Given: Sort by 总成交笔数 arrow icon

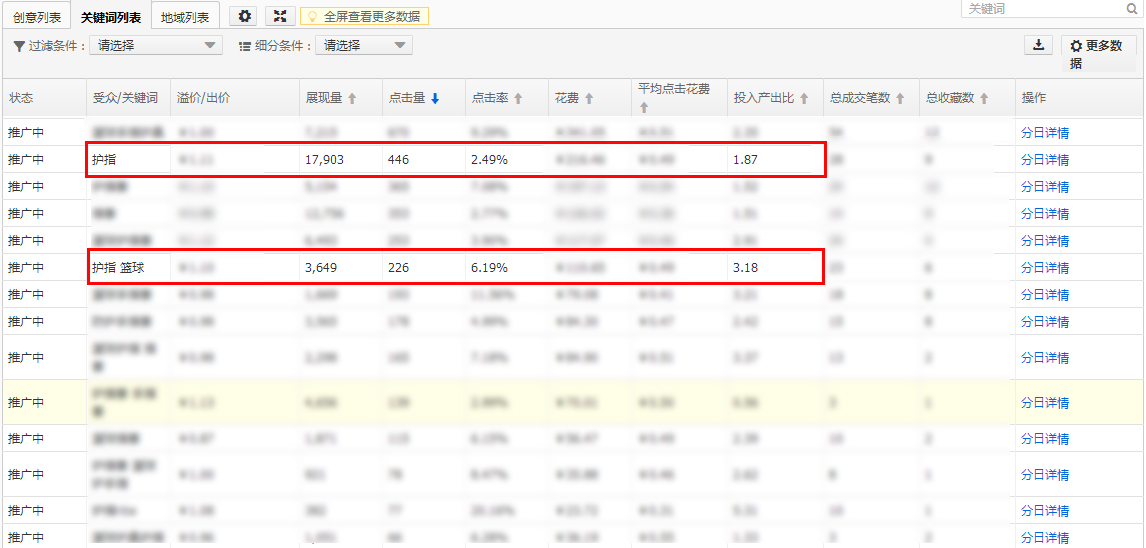Looking at the screenshot, I should 900,99.
